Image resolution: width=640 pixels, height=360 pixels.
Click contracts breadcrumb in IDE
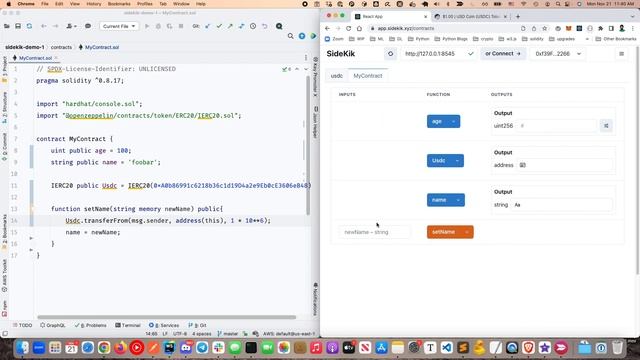[x=61, y=47]
